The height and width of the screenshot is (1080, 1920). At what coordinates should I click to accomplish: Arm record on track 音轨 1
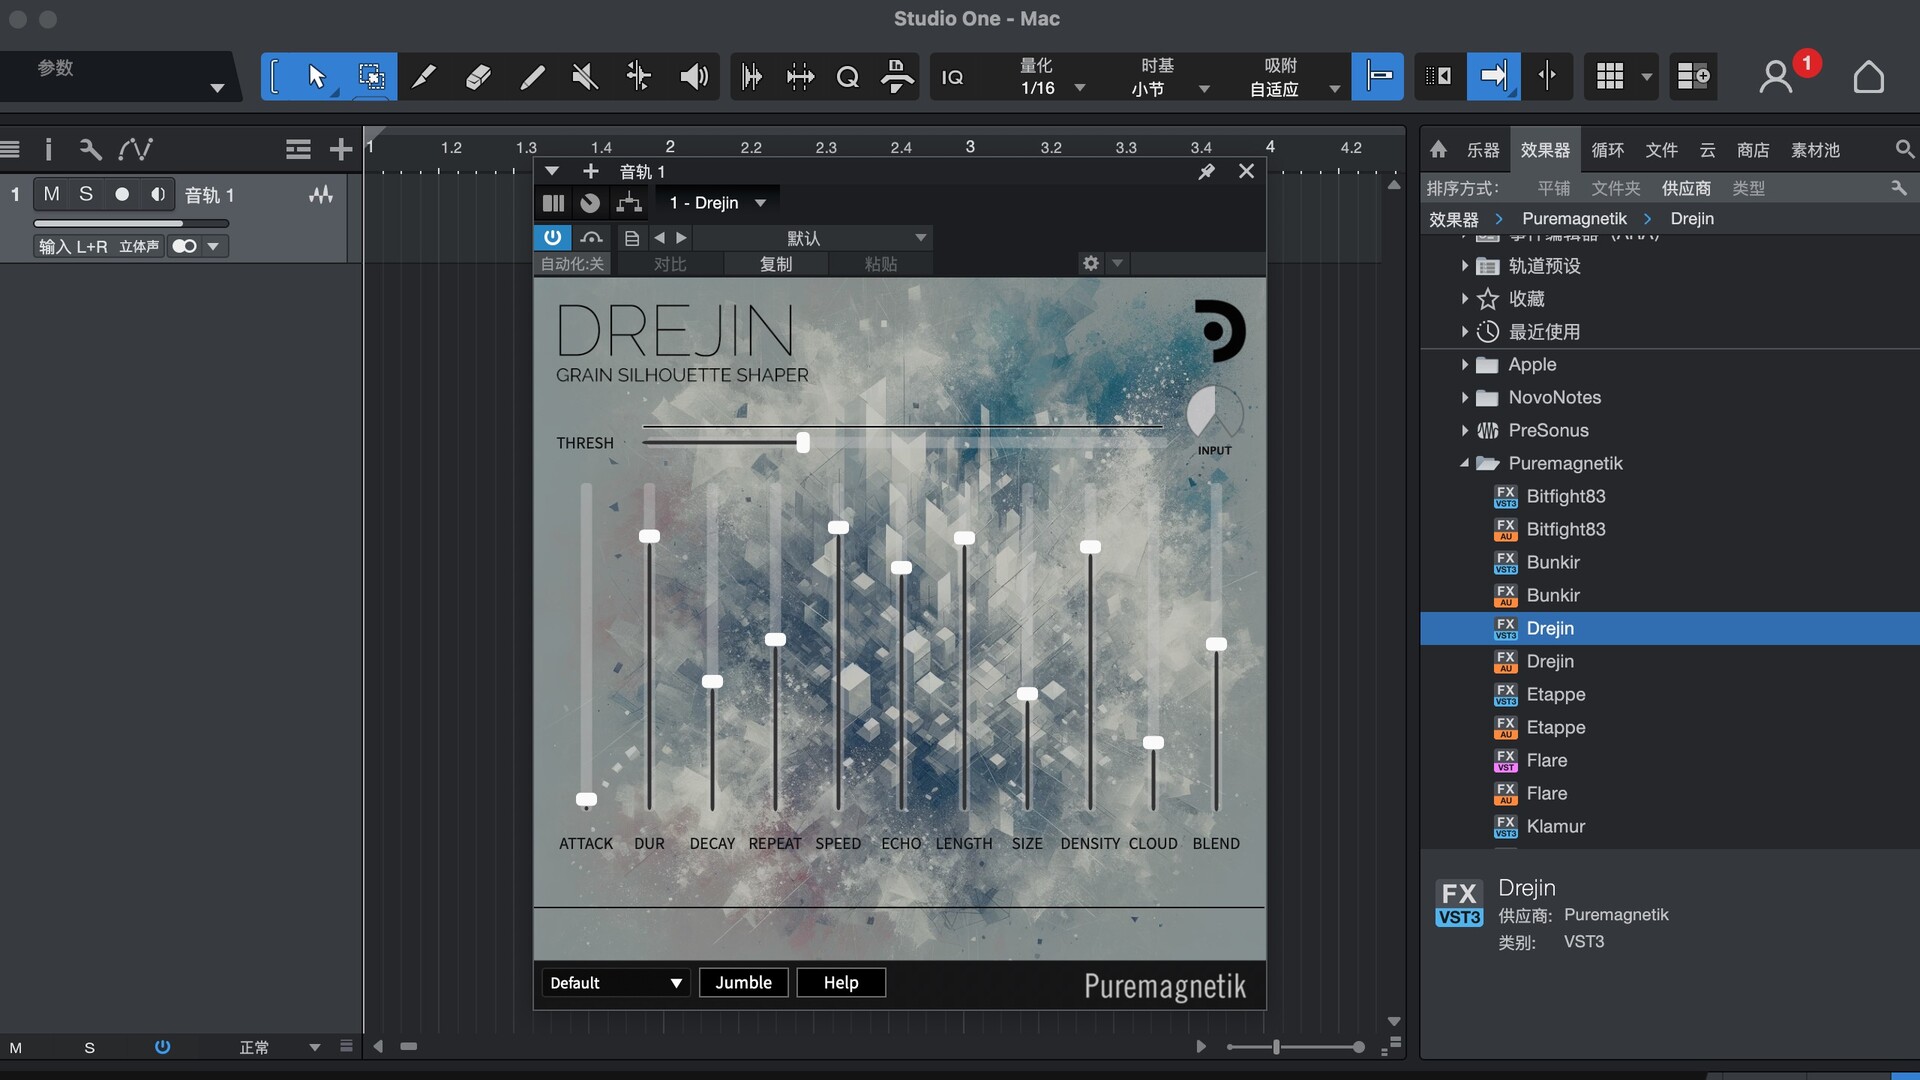[122, 194]
